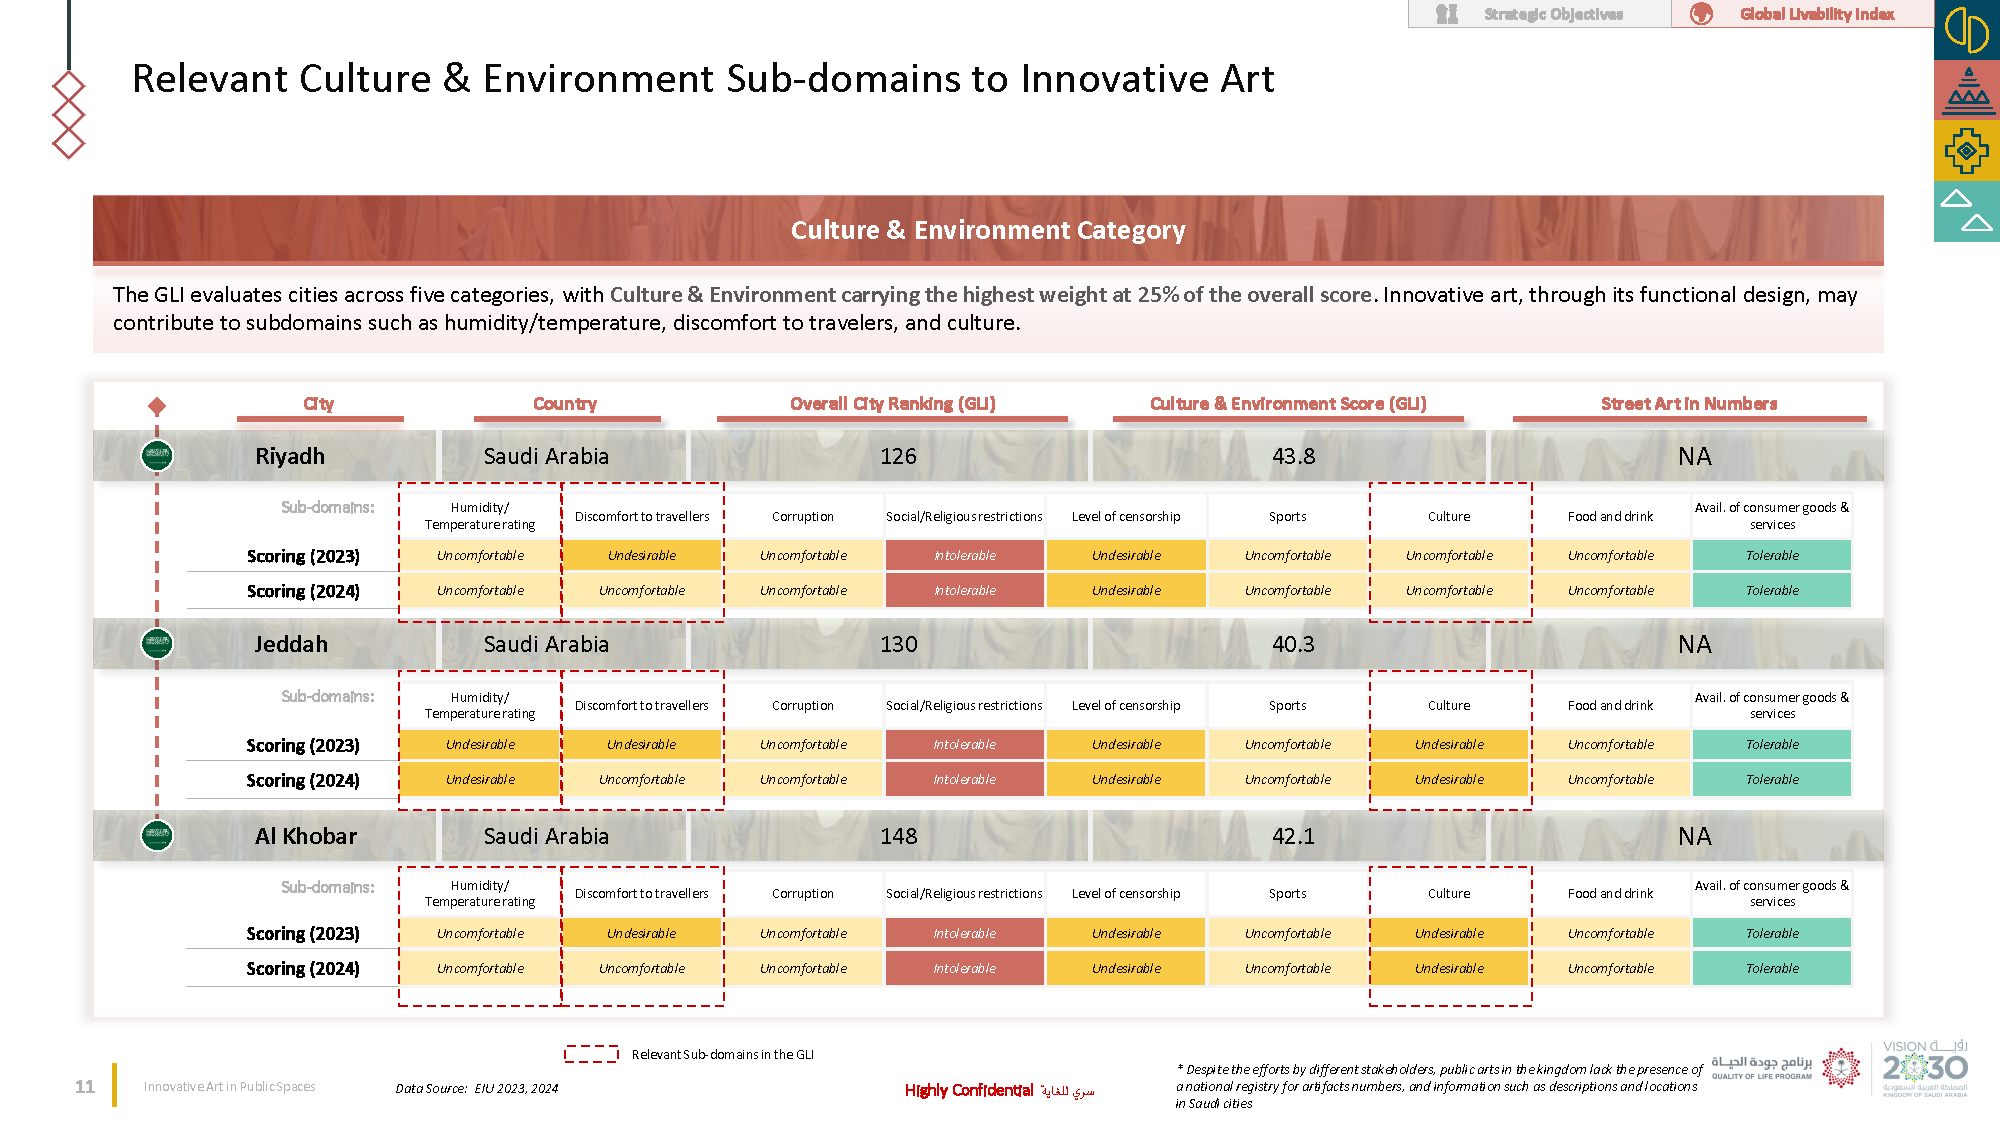The height and width of the screenshot is (1125, 2000).
Task: Select the Jeddah city name
Action: [290, 644]
